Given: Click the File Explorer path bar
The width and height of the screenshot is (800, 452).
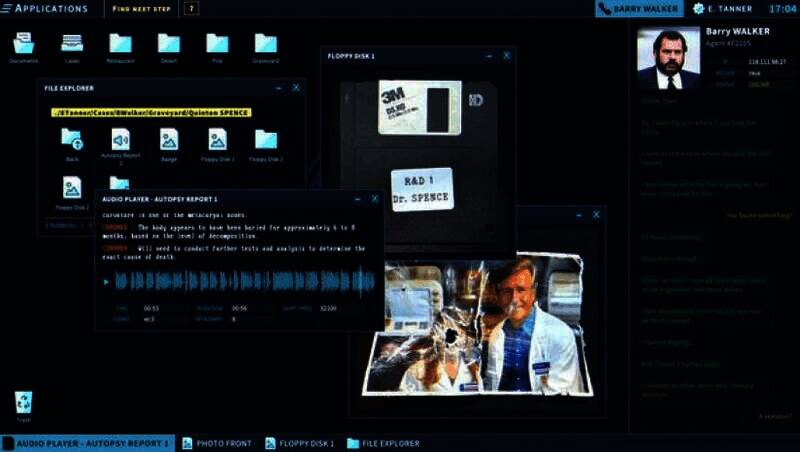Looking at the screenshot, I should 150,112.
